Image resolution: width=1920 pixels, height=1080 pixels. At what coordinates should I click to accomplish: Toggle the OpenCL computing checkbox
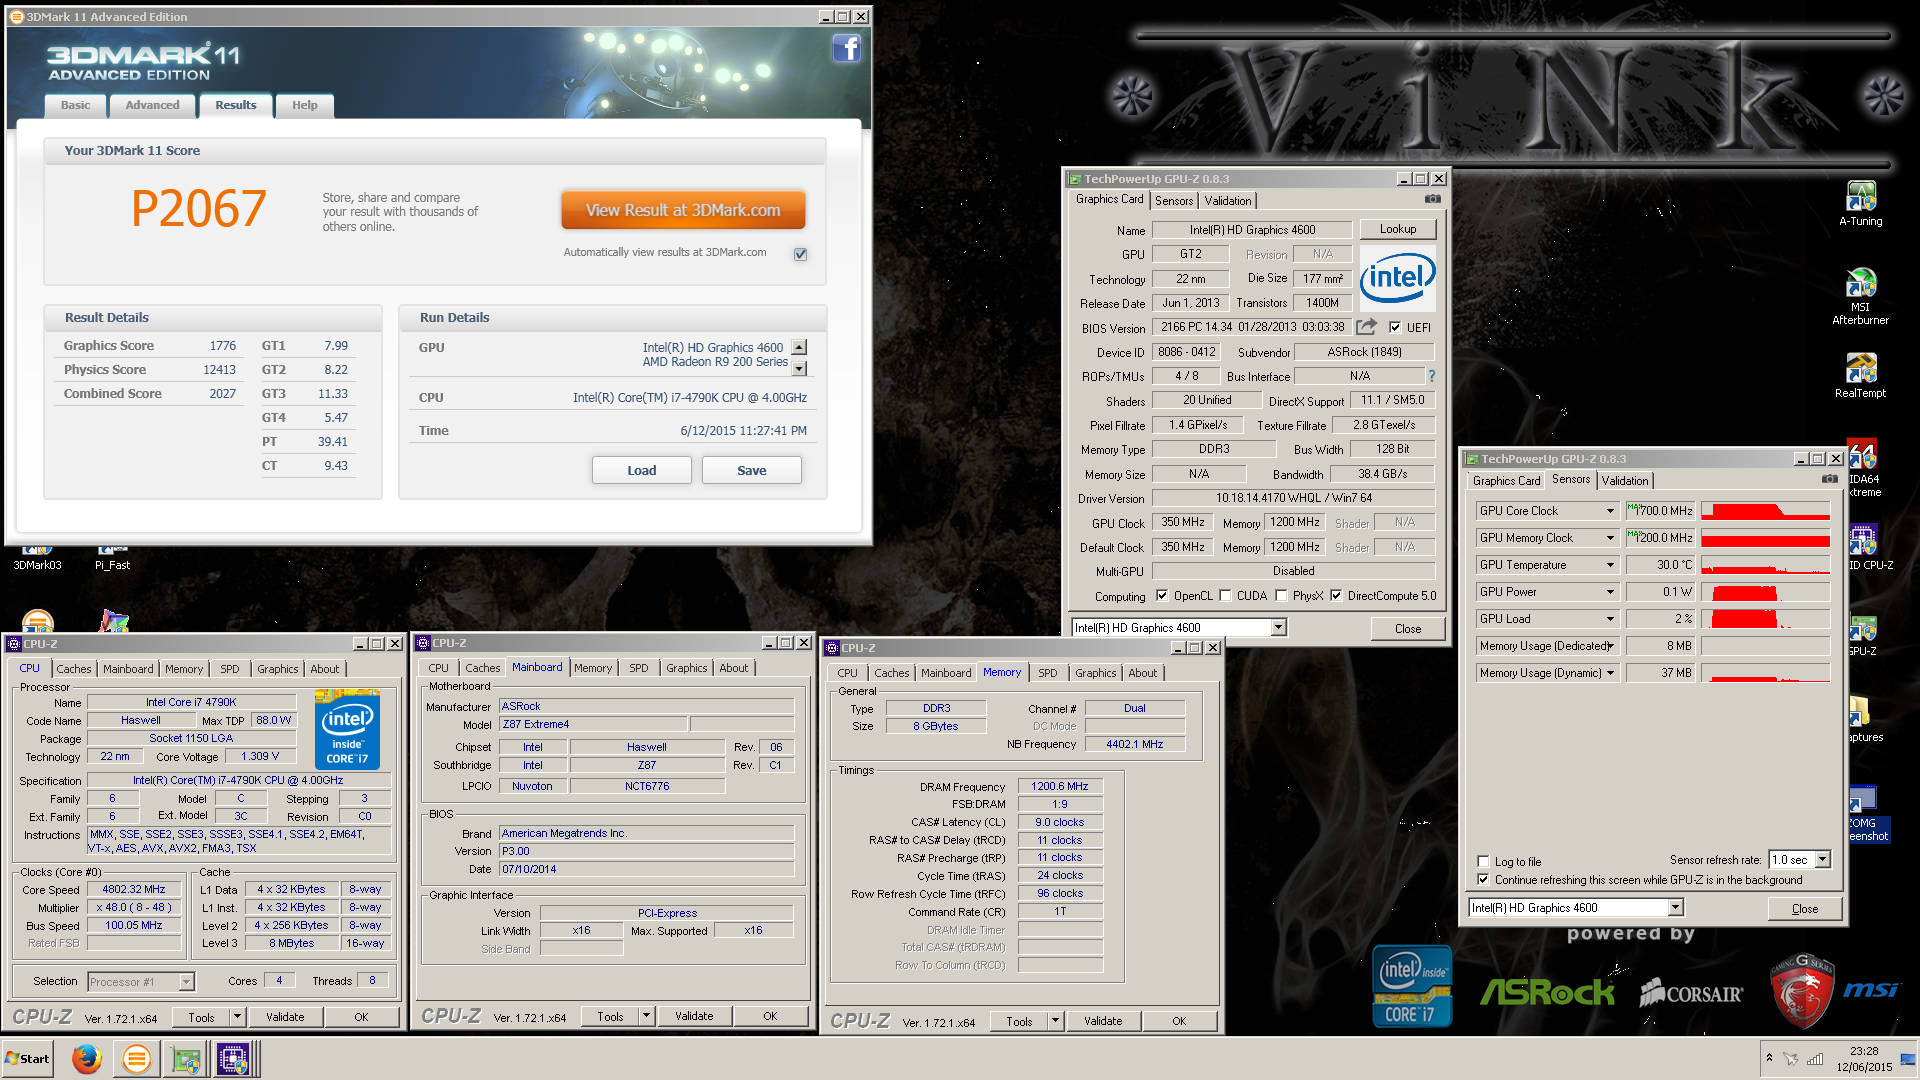(x=1161, y=595)
